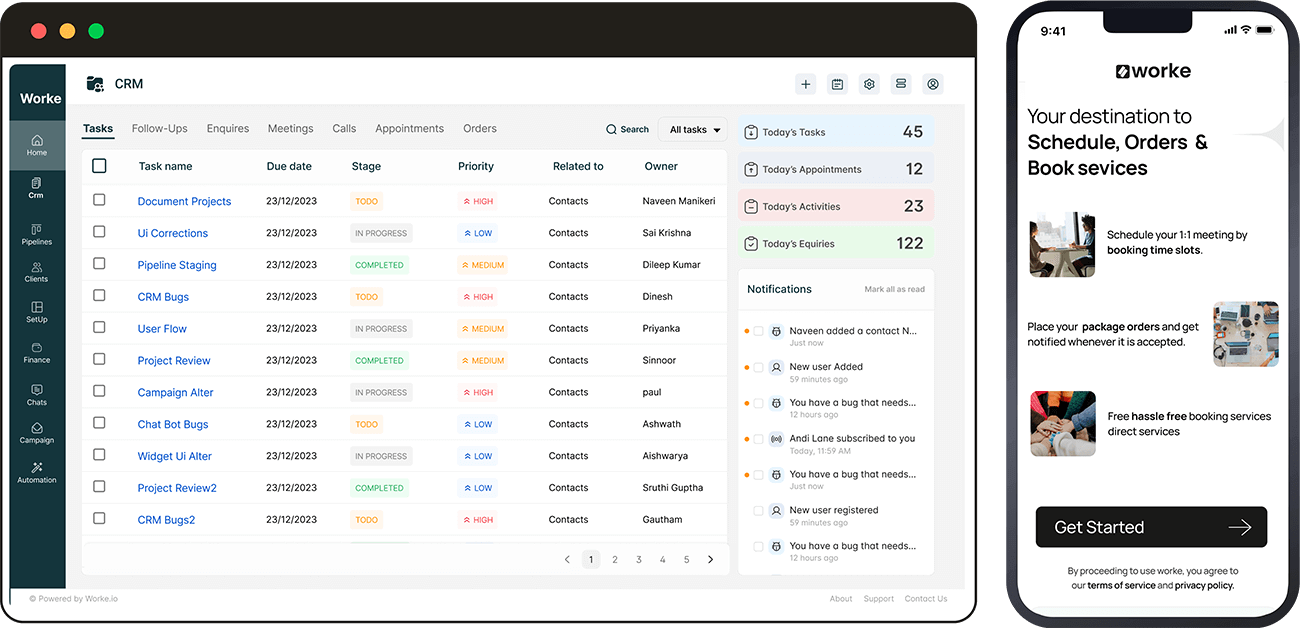The height and width of the screenshot is (628, 1300).
Task: Check the CRM Bugs row checkbox
Action: 99,296
